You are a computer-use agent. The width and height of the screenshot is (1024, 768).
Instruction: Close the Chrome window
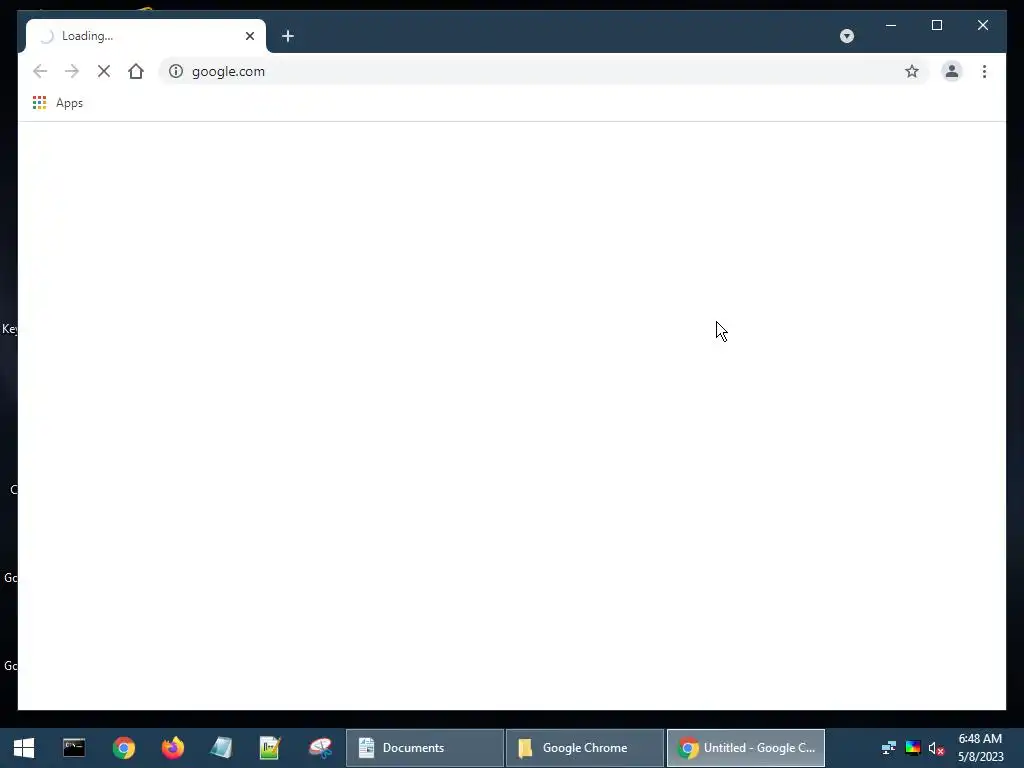point(982,25)
